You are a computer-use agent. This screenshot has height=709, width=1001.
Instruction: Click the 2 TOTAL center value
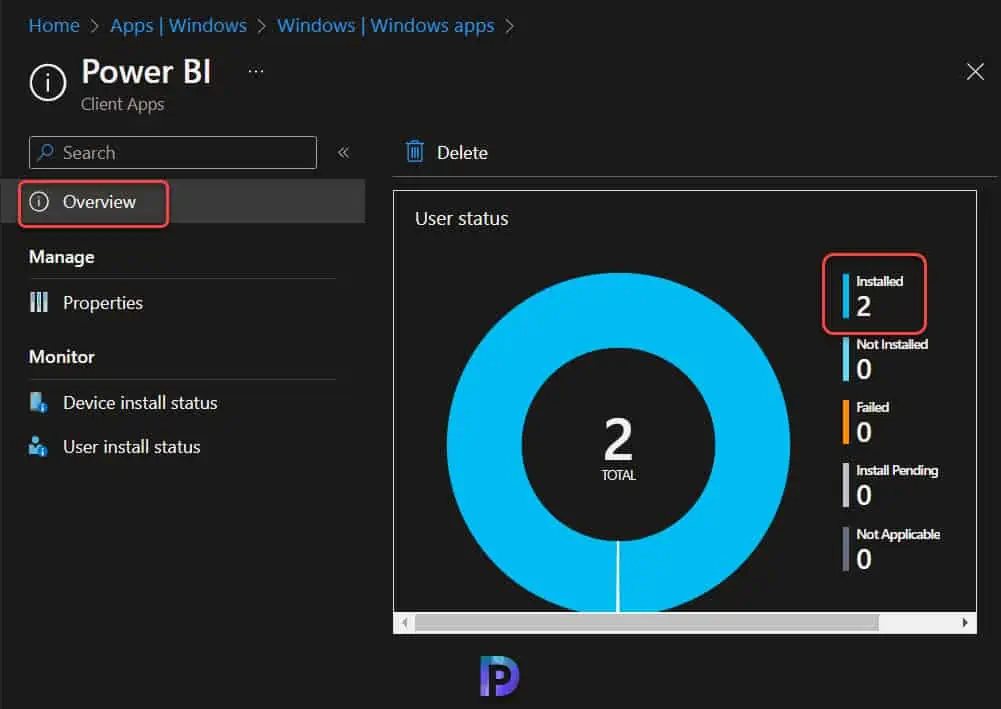618,447
